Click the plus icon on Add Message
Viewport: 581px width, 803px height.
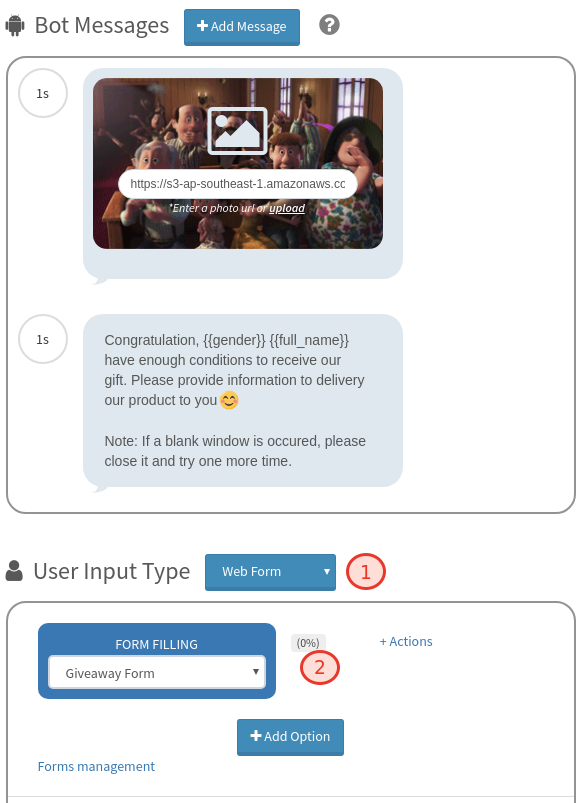(203, 26)
